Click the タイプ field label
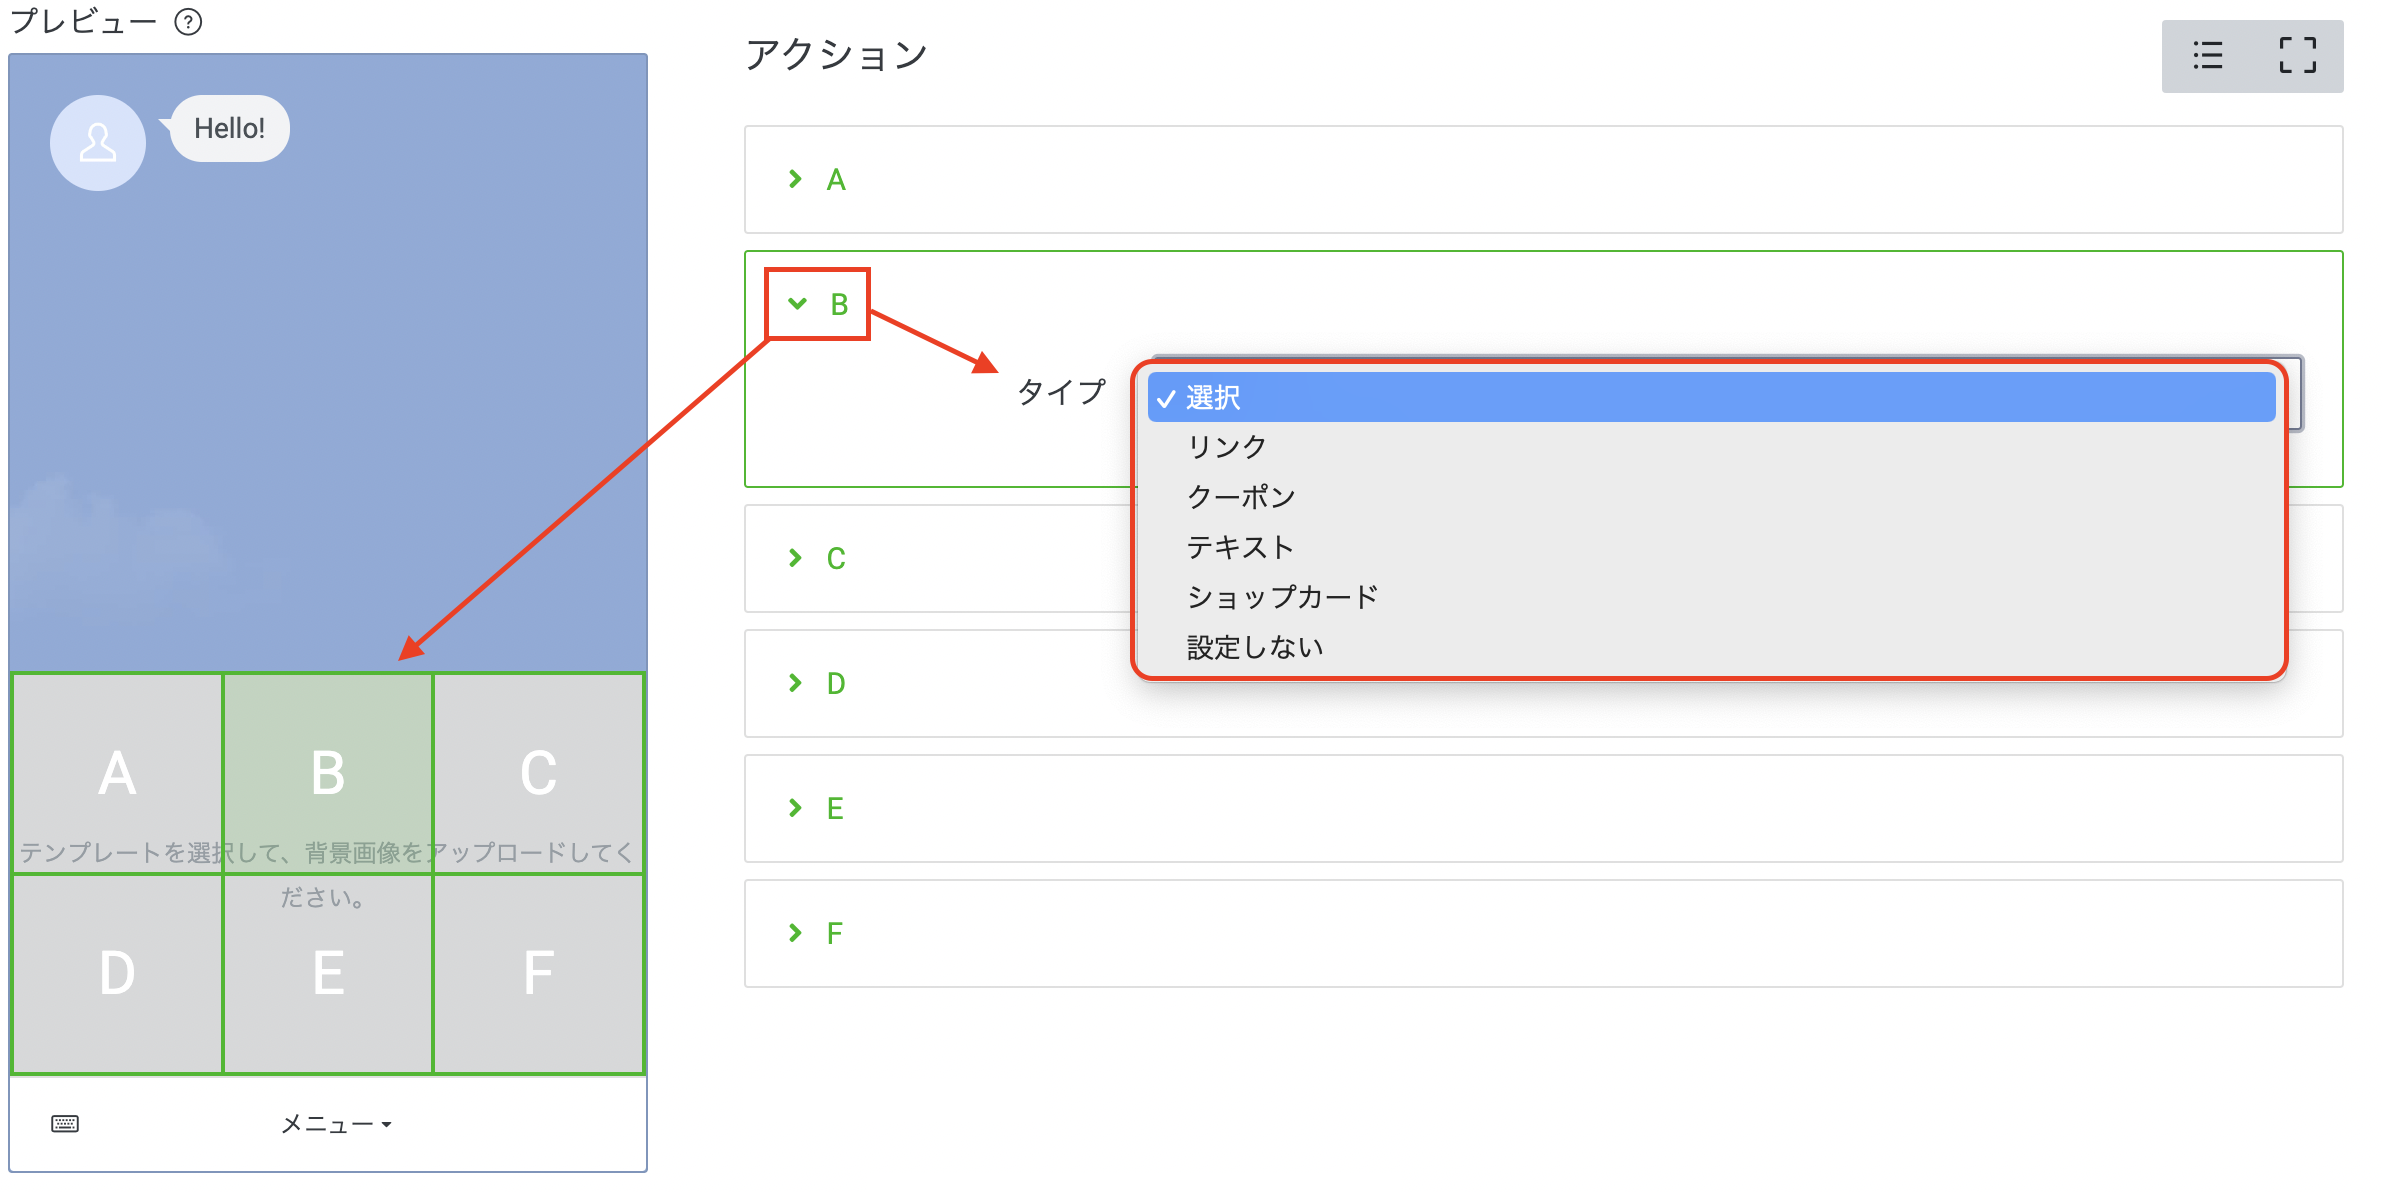Image resolution: width=2382 pixels, height=1192 pixels. coord(1061,391)
